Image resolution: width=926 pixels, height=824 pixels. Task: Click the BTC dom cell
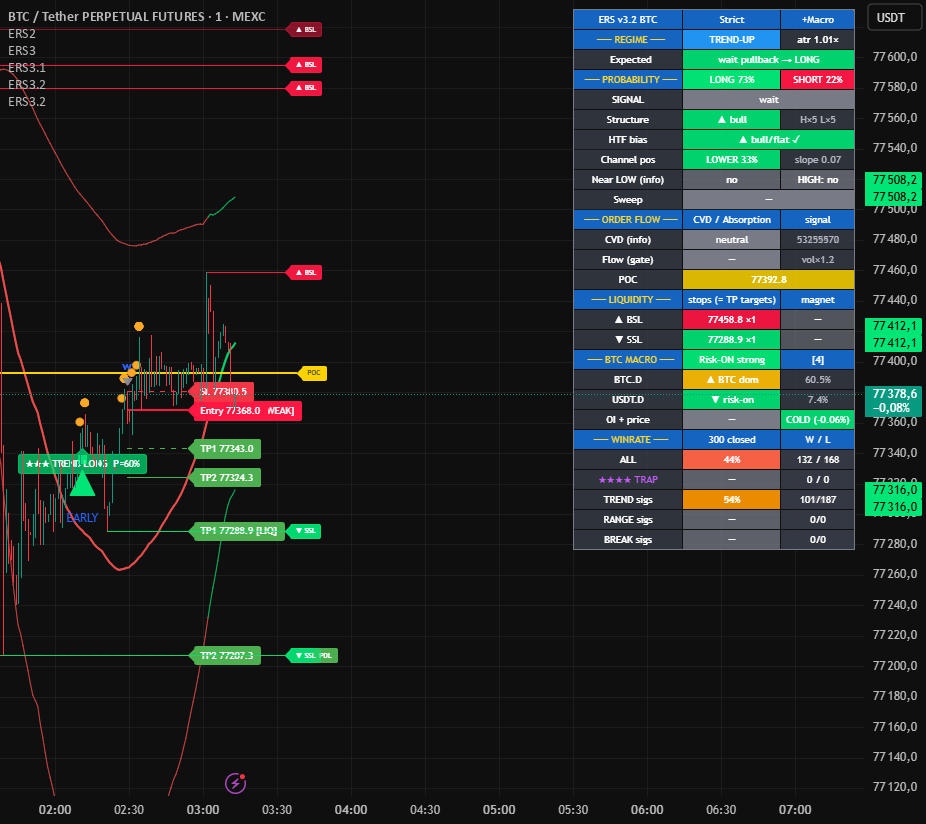point(732,380)
